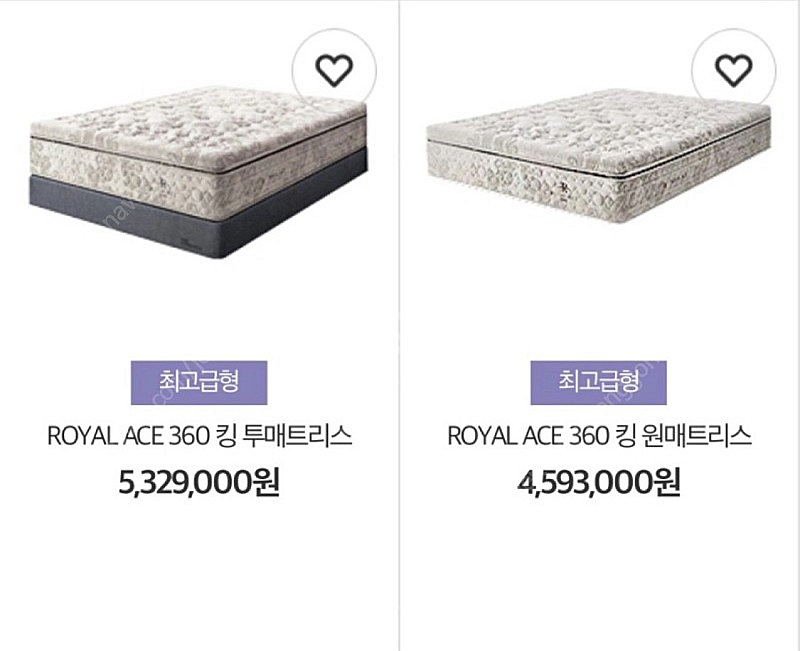The height and width of the screenshot is (651, 800).
Task: Click the 원 currency symbol after 5,329,000
Action: pyautogui.click(x=266, y=482)
